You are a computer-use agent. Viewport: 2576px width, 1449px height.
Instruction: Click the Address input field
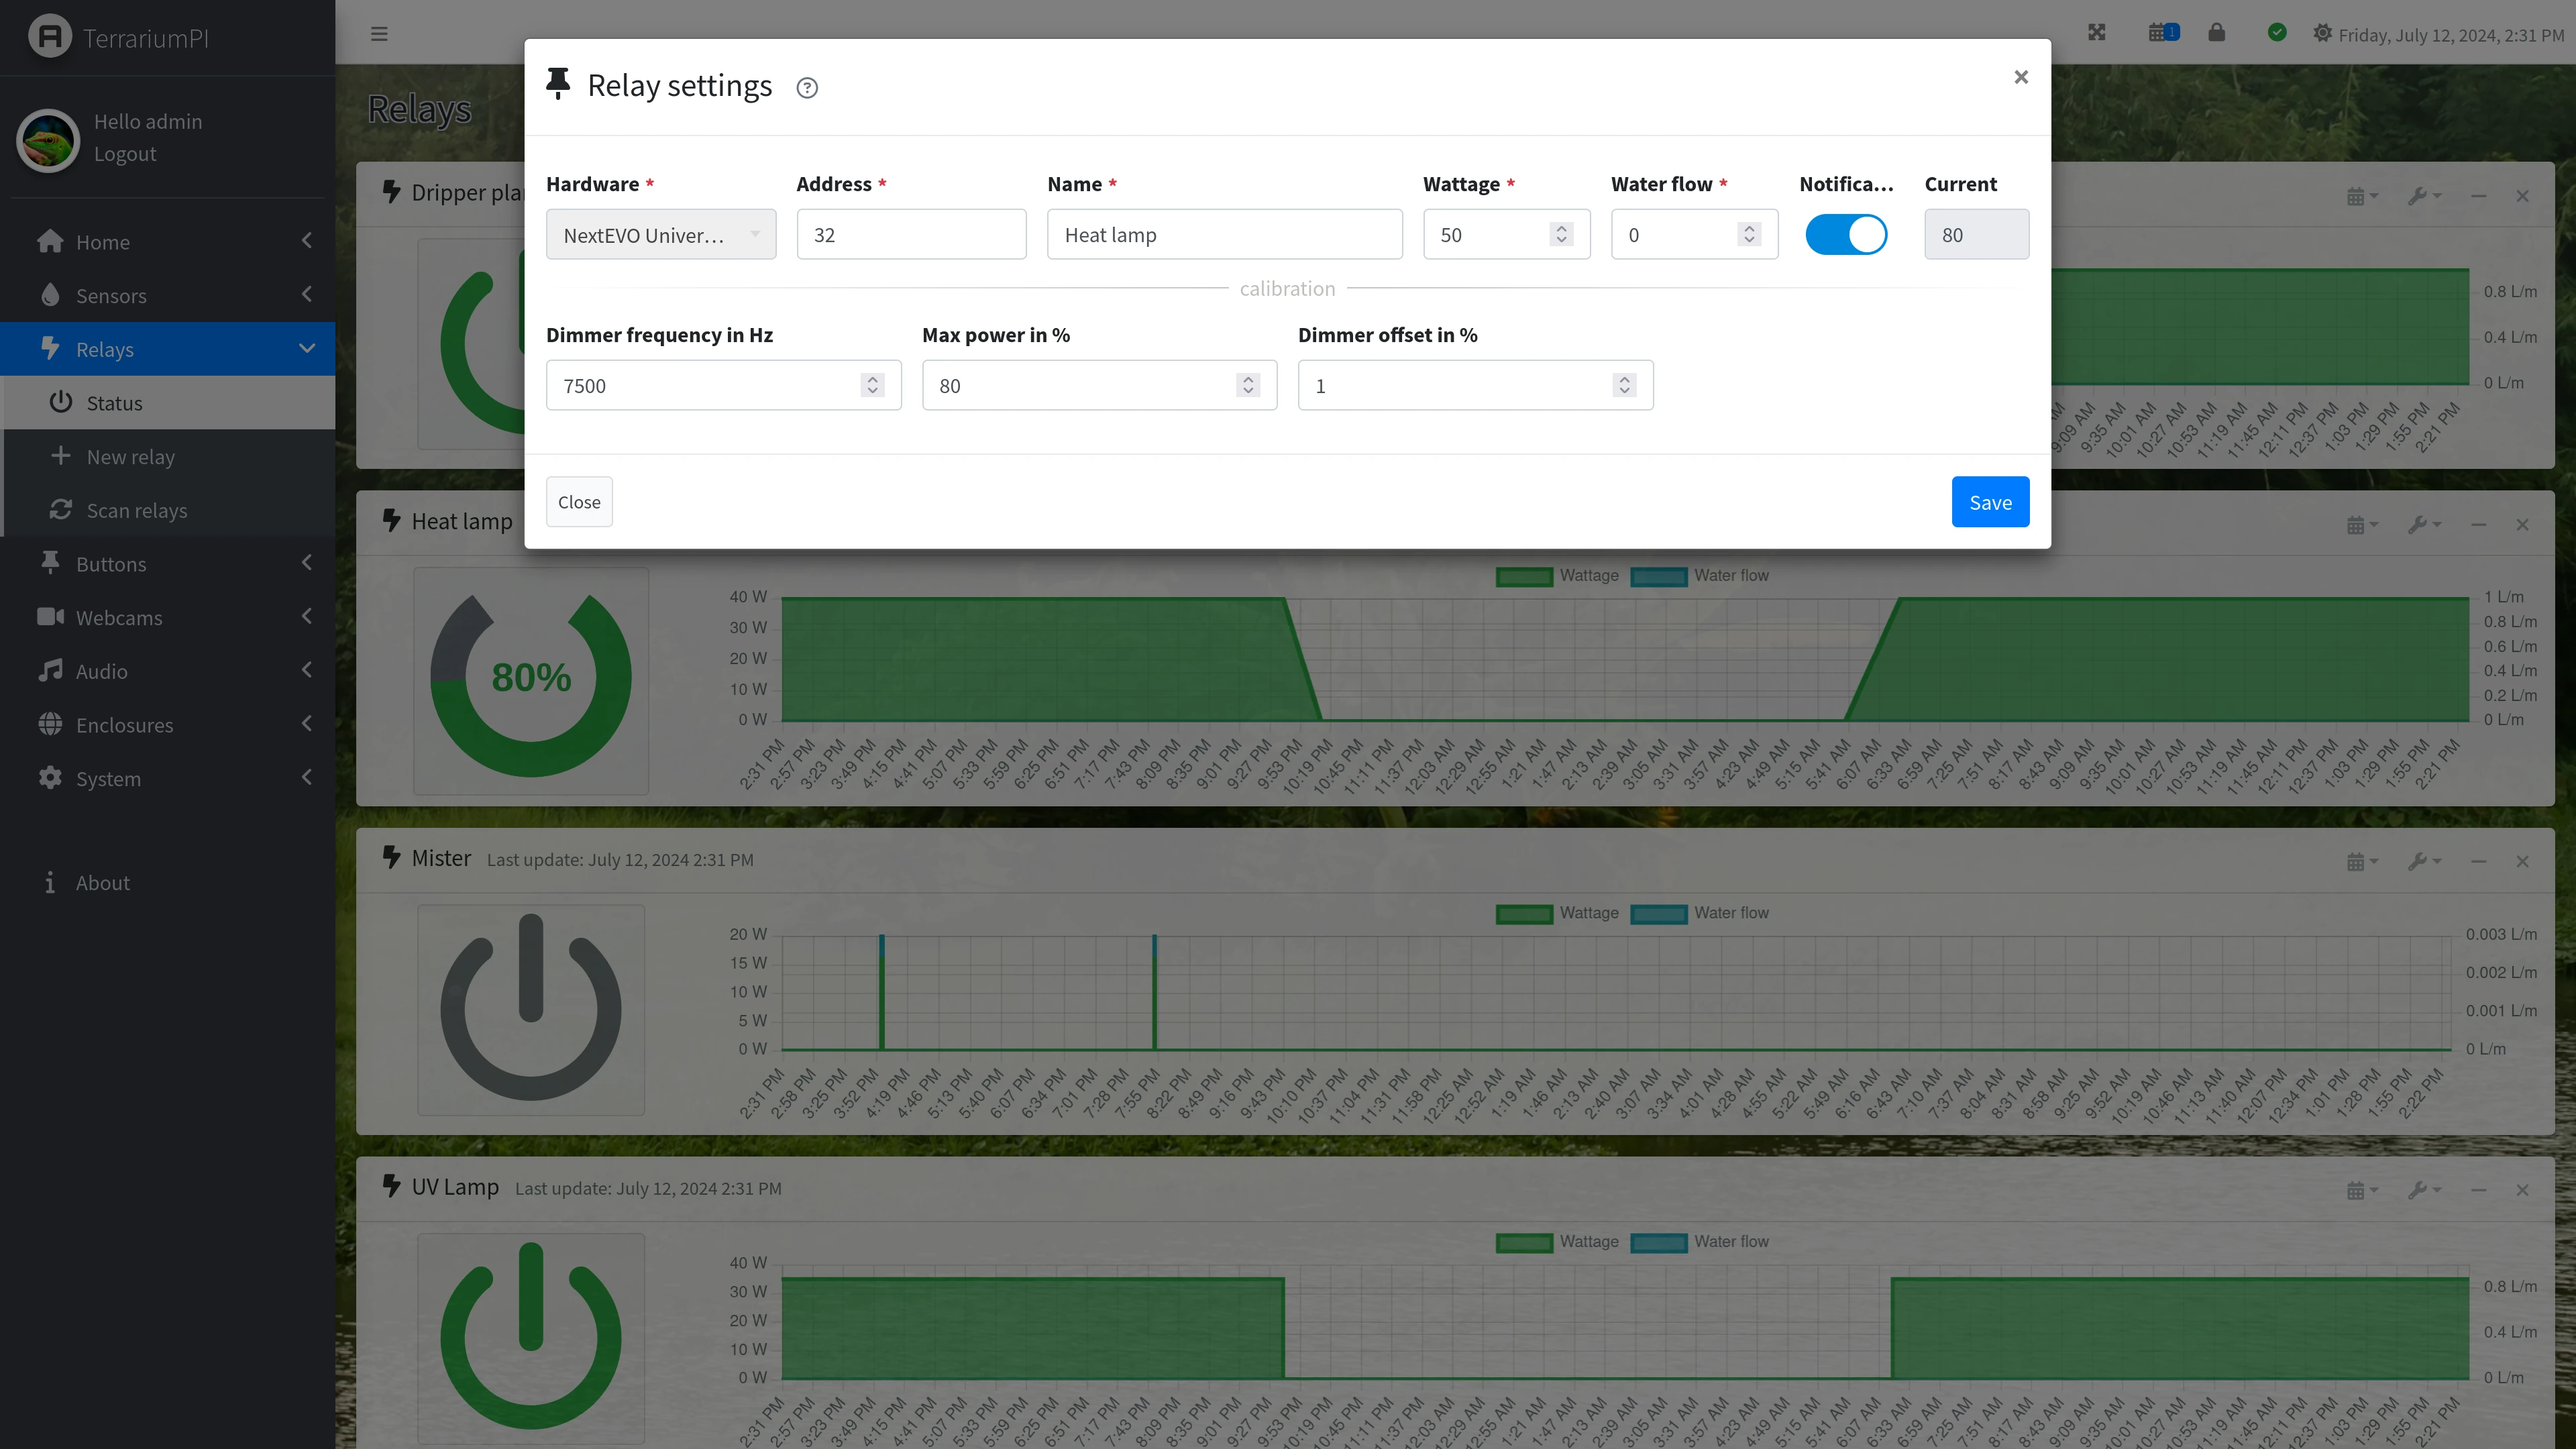point(911,235)
